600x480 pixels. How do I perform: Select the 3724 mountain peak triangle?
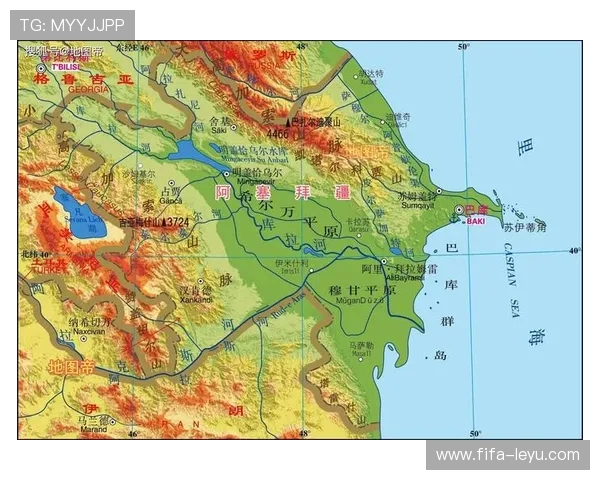[x=163, y=221]
